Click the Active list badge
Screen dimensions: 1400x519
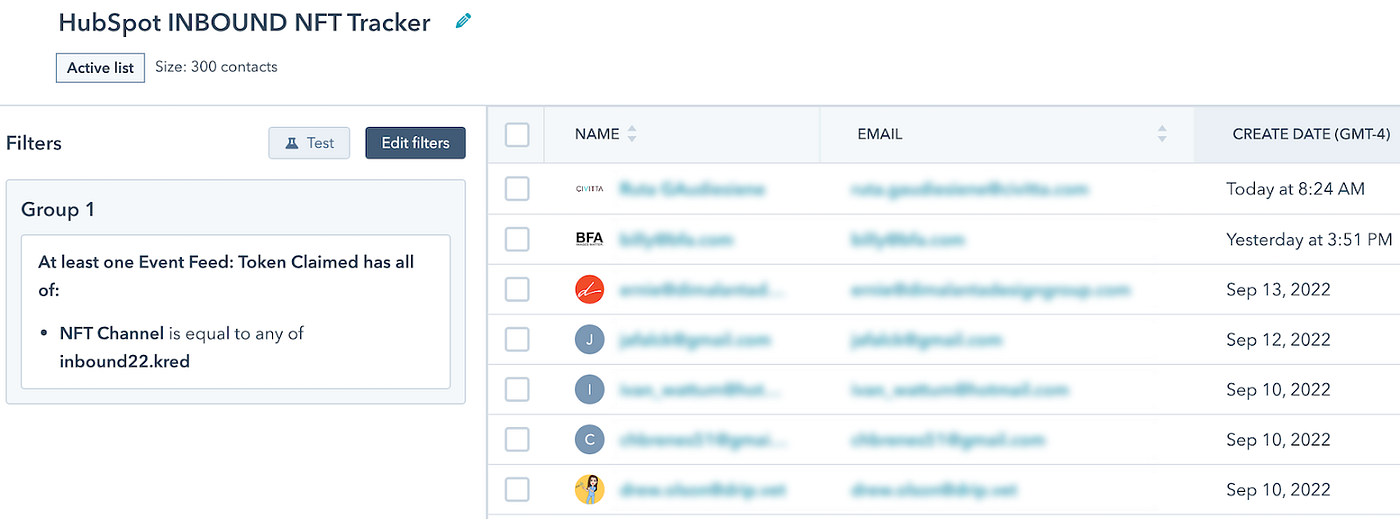[x=100, y=68]
